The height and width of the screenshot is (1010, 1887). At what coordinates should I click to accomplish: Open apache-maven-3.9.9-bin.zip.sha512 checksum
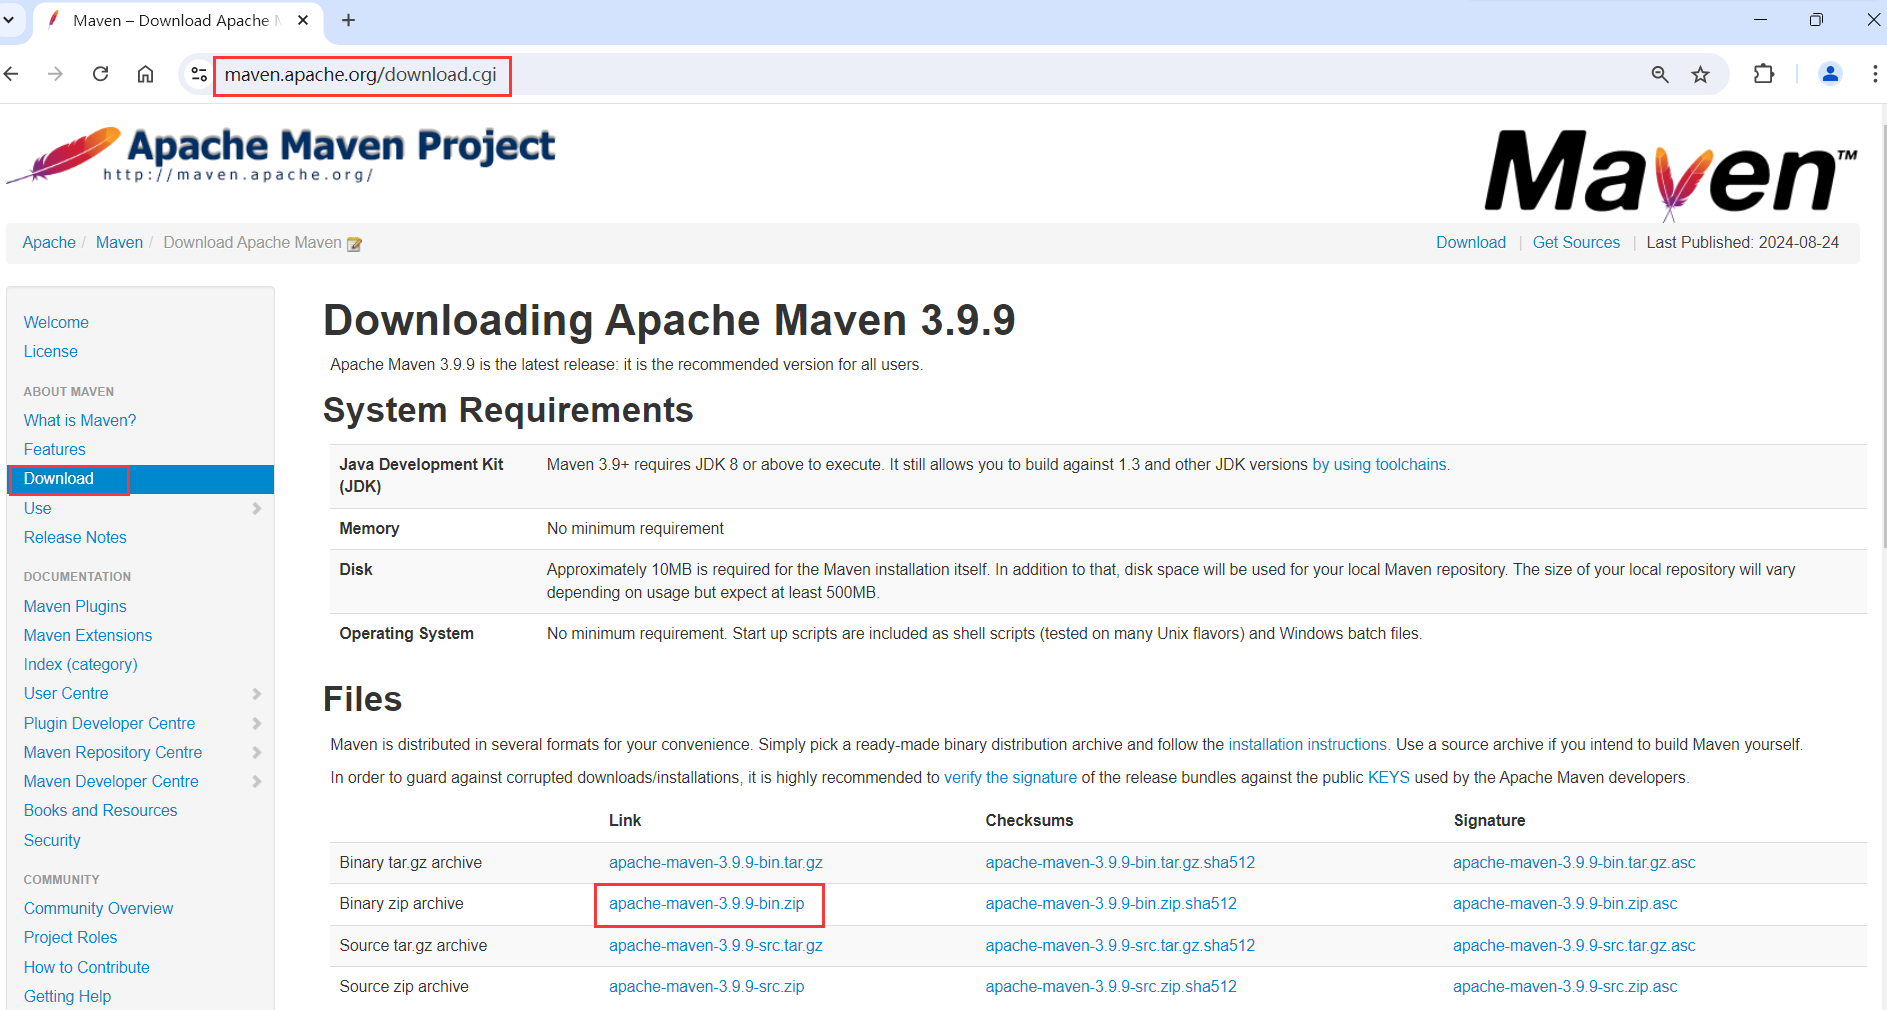1111,904
